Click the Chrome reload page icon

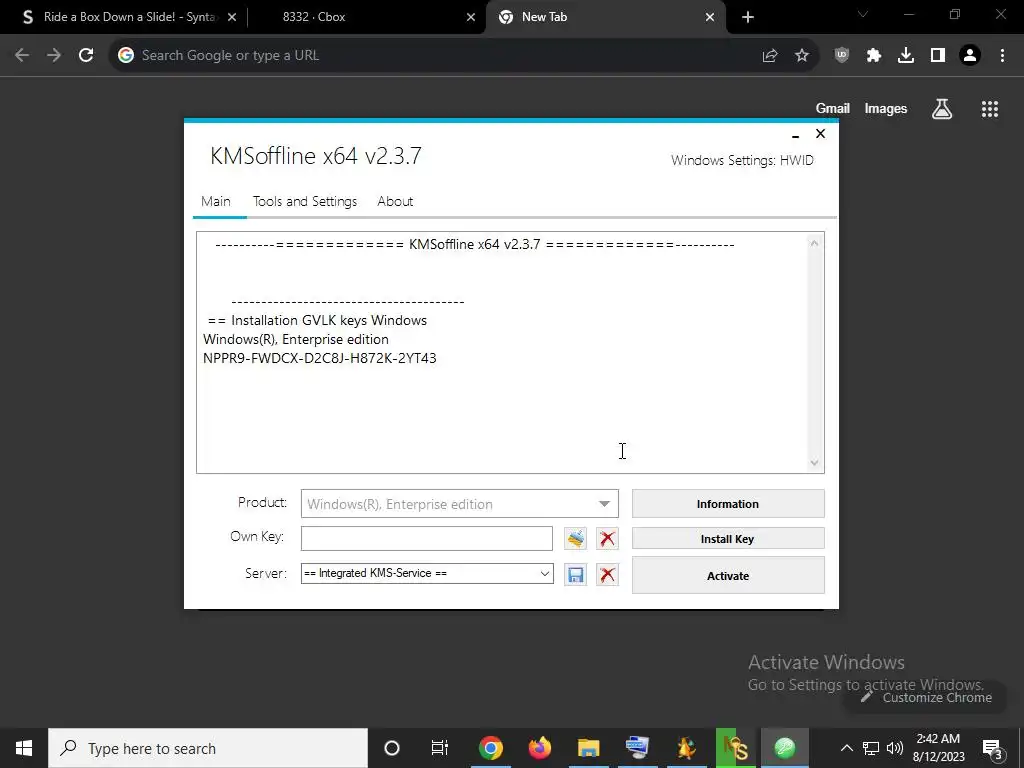(x=86, y=56)
